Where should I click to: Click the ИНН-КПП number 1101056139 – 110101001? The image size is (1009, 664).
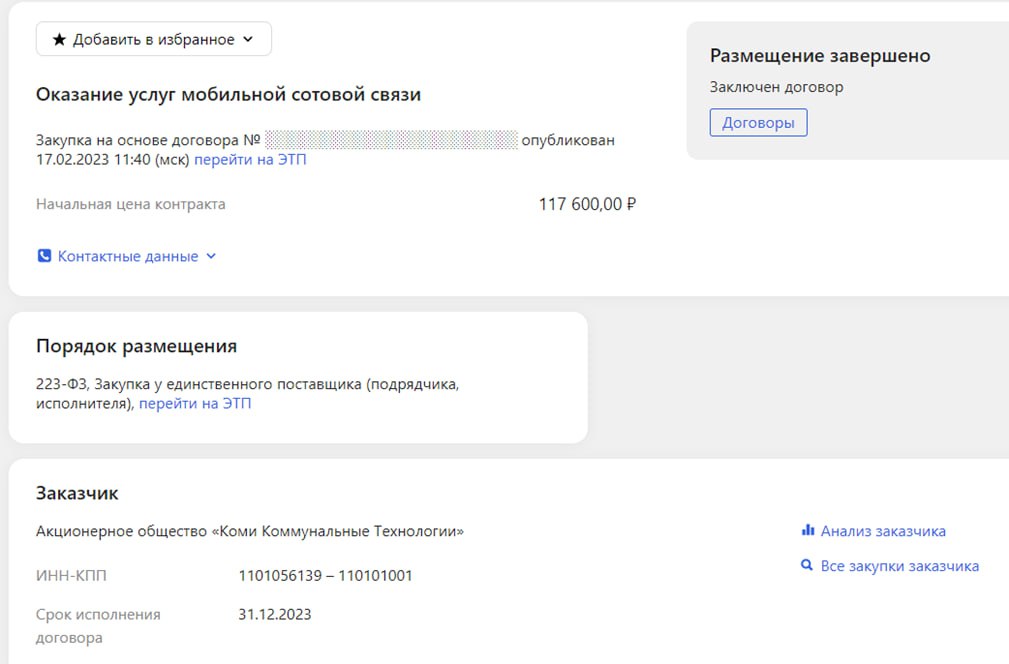[325, 575]
